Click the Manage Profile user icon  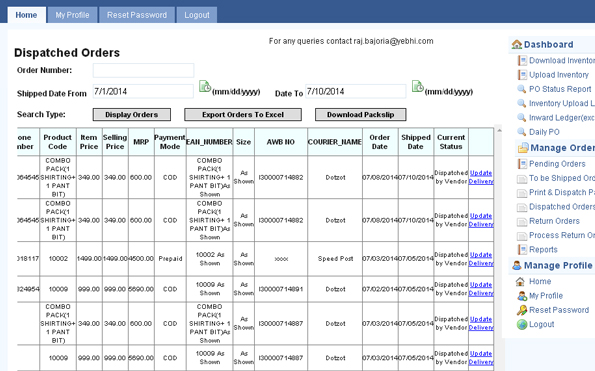517,265
